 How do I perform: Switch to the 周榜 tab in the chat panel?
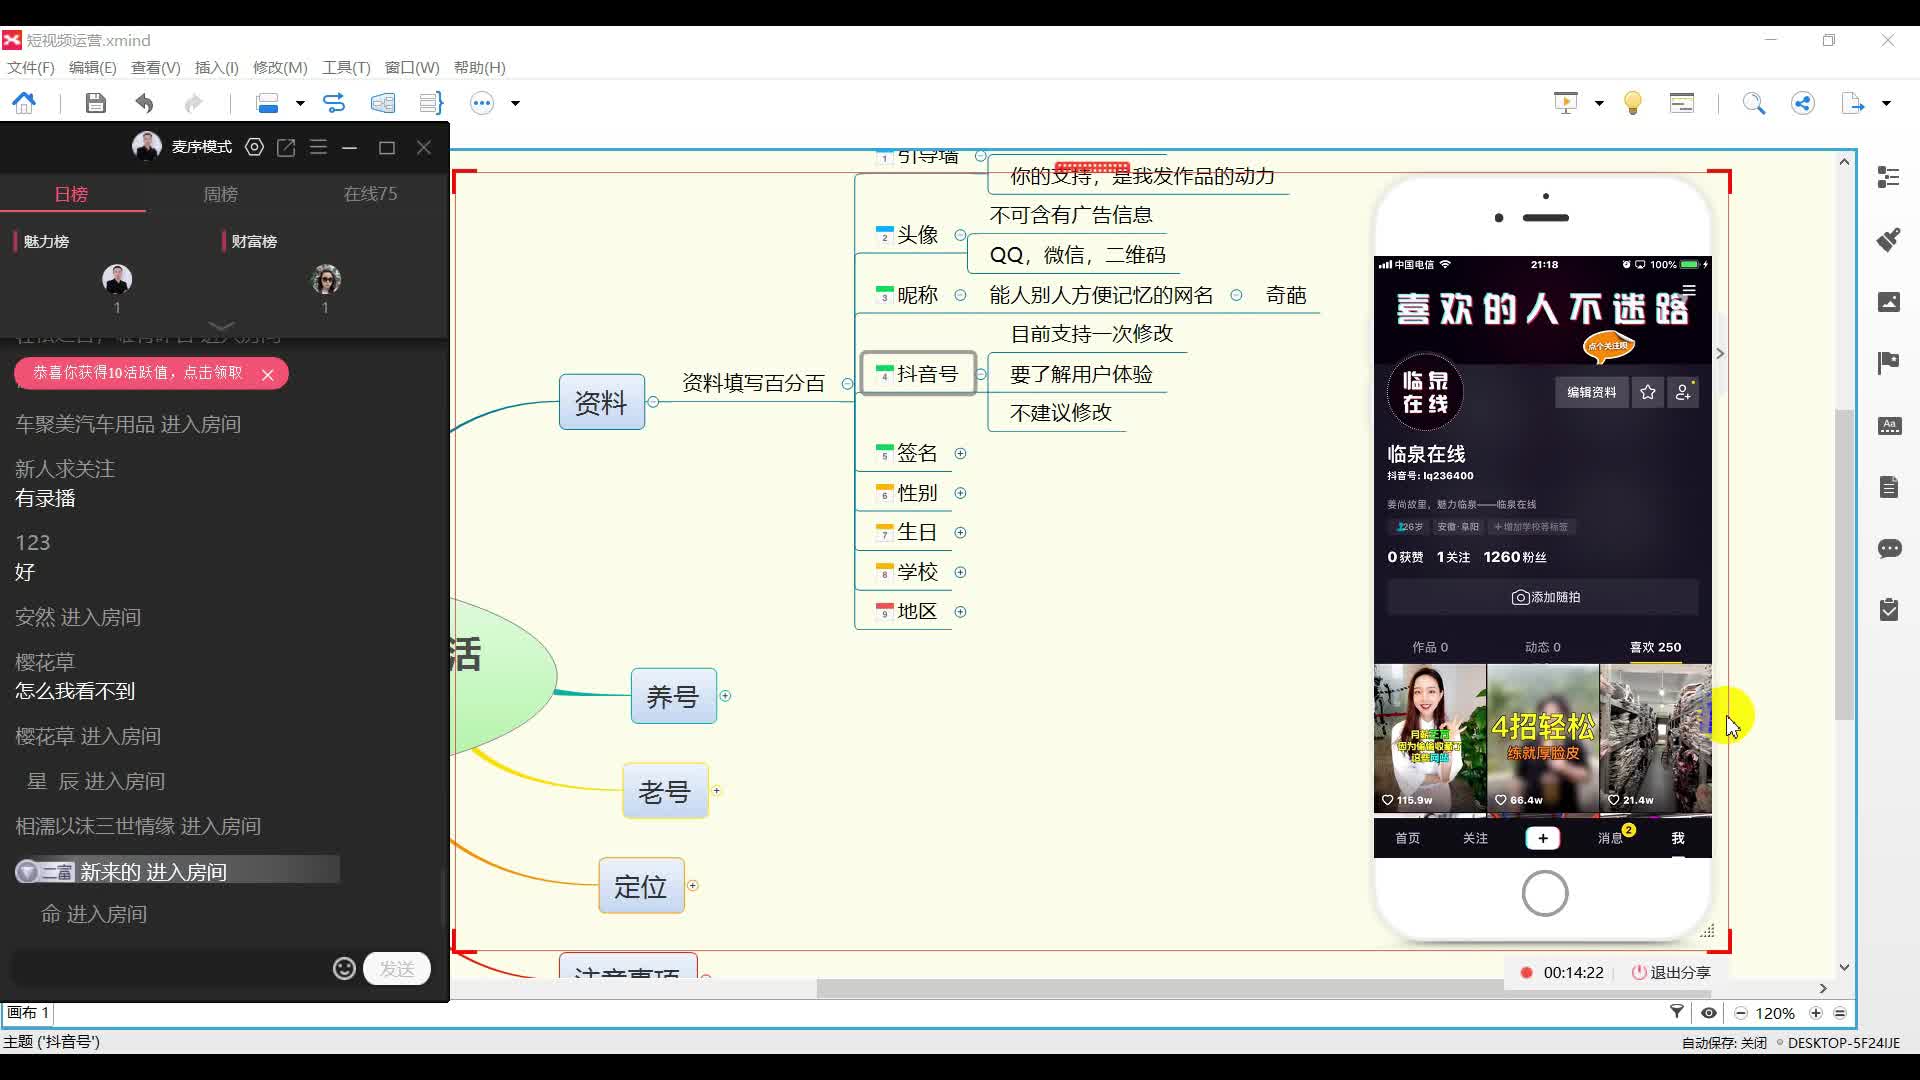[x=219, y=194]
